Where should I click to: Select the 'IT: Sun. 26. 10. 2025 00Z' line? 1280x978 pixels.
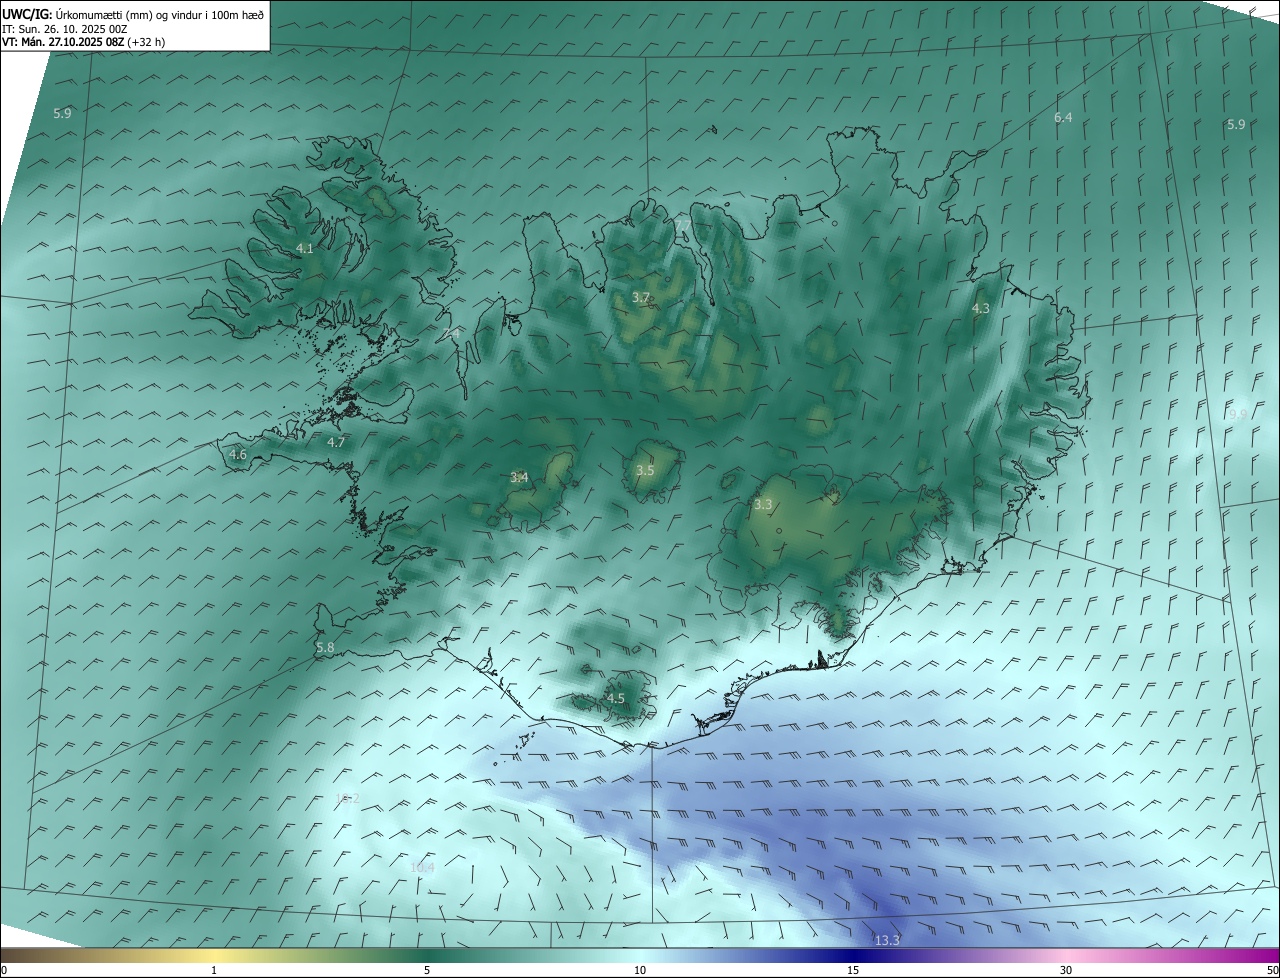click(64, 28)
